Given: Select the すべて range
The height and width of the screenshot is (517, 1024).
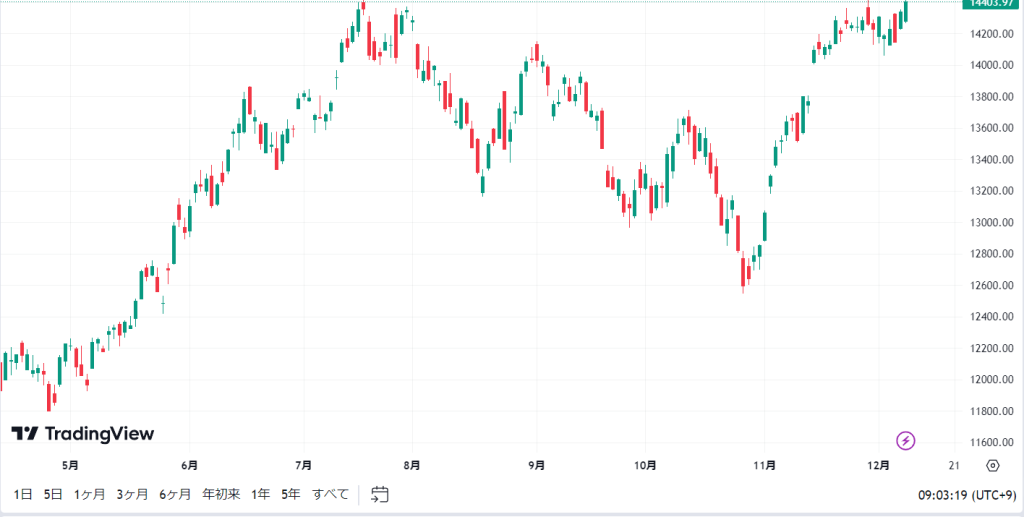Looking at the screenshot, I should pyautogui.click(x=330, y=494).
